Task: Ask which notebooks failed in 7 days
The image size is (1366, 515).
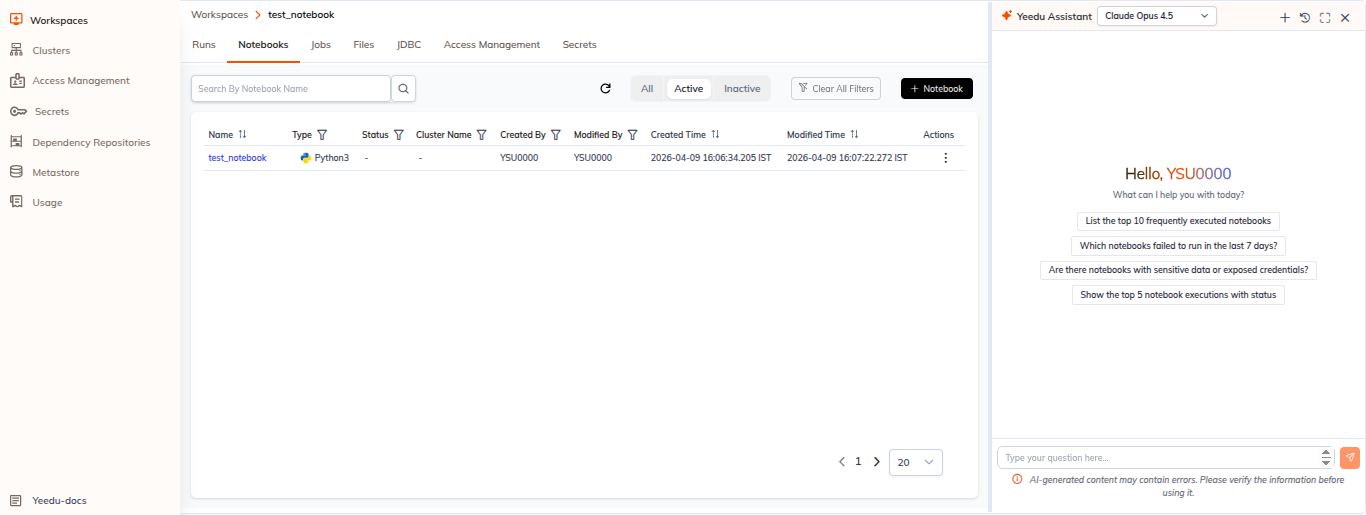Action: (x=1178, y=246)
